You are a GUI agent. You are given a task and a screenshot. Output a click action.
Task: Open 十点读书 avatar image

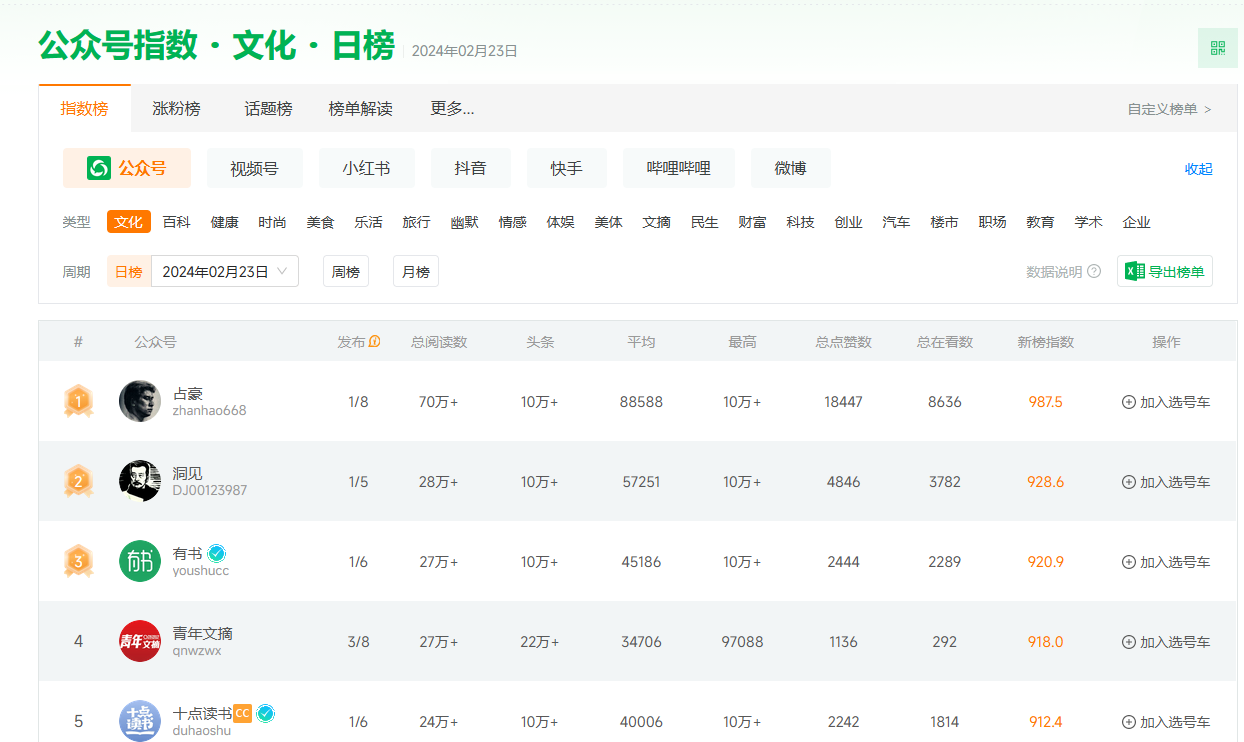click(x=140, y=721)
